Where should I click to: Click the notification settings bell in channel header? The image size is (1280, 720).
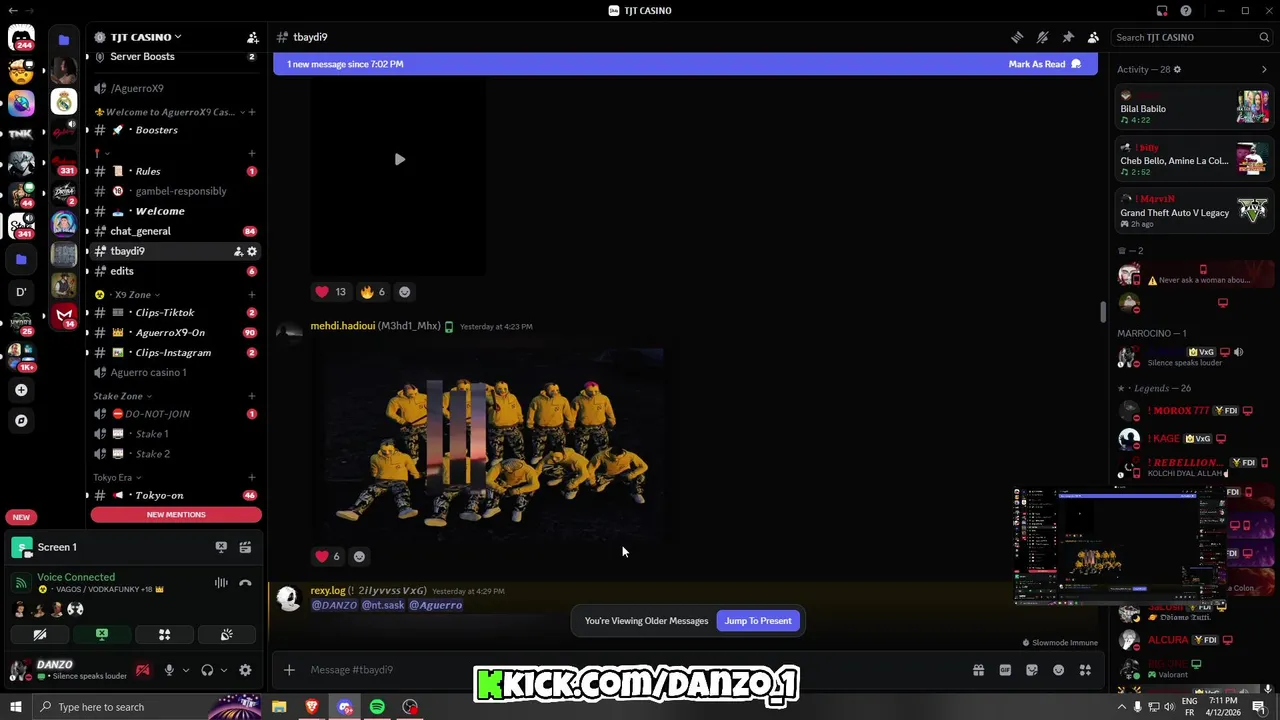coord(1042,37)
